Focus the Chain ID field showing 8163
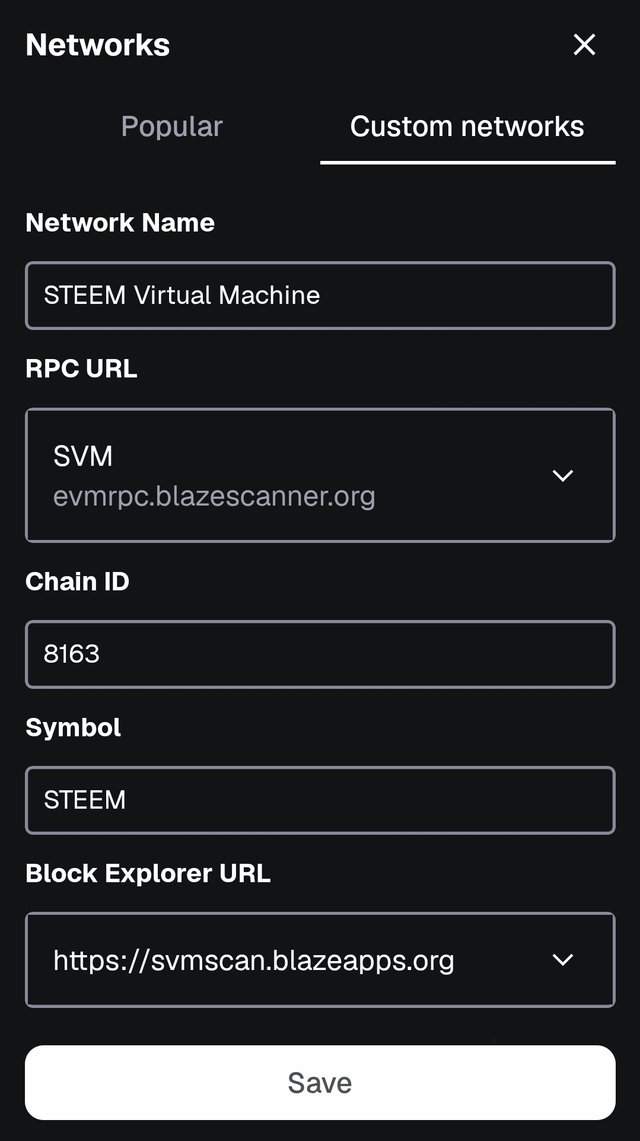Viewport: 640px width, 1141px height. (x=320, y=654)
